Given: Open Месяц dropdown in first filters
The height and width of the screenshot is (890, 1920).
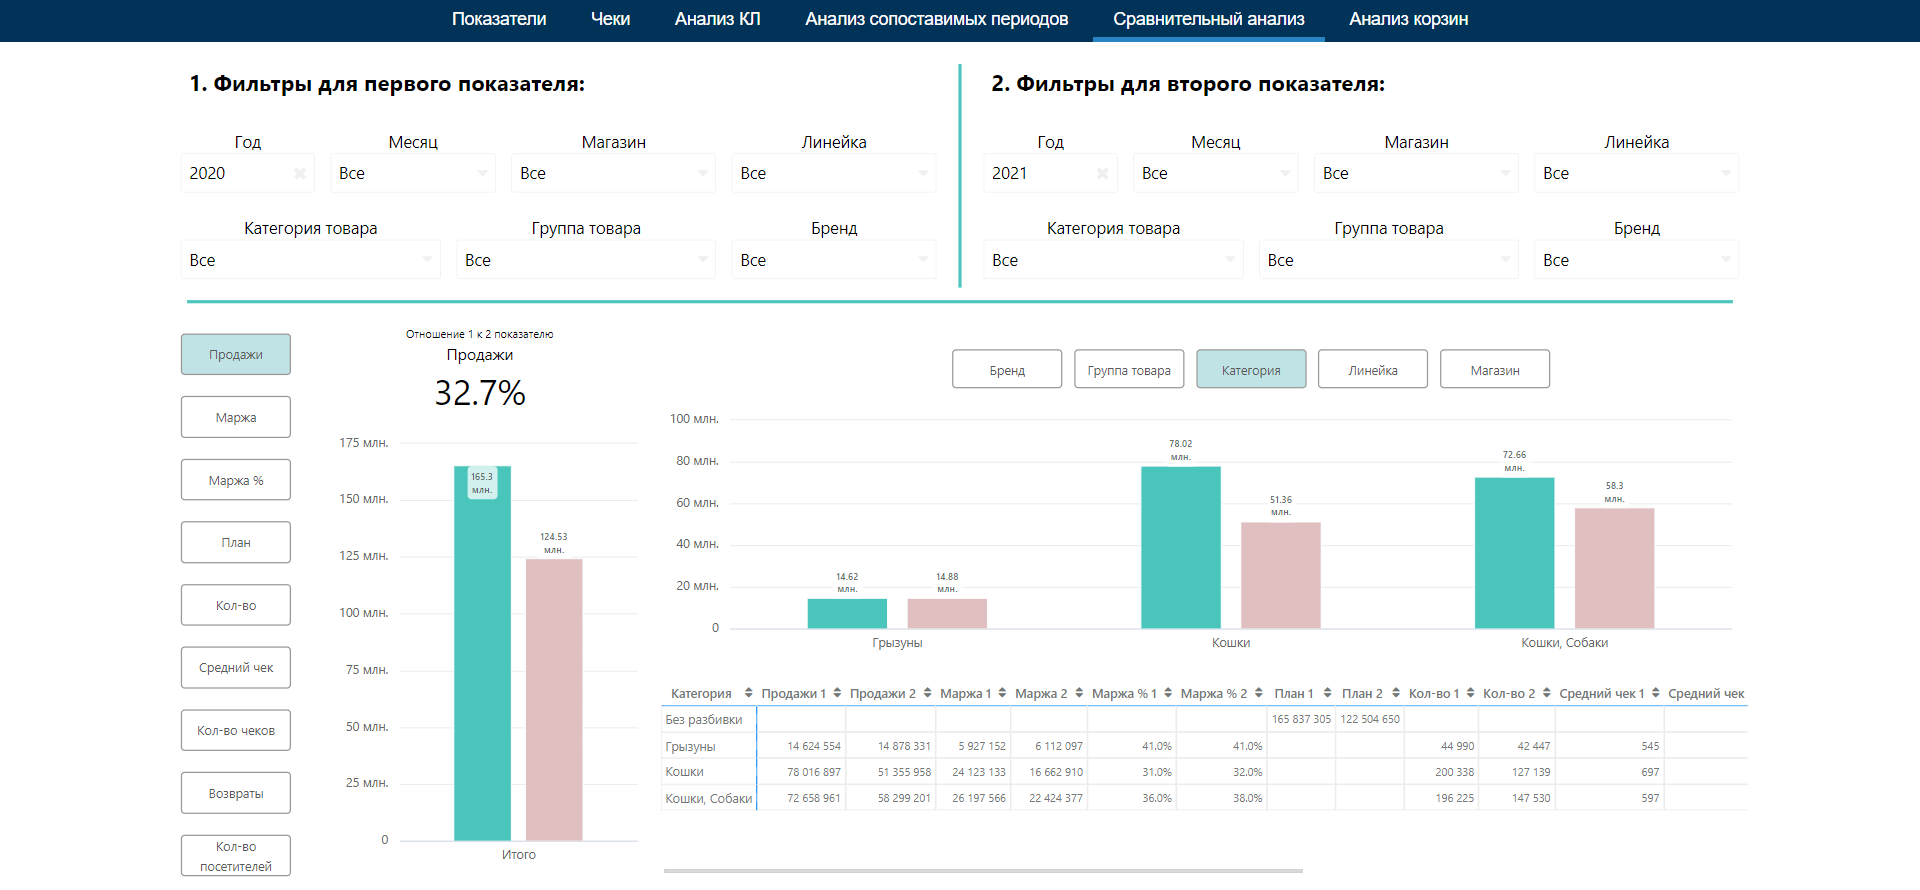Looking at the screenshot, I should pos(413,173).
